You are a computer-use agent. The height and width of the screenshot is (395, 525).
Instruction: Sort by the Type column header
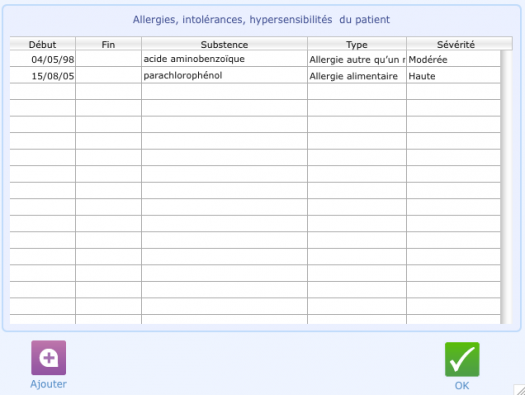coord(357,44)
